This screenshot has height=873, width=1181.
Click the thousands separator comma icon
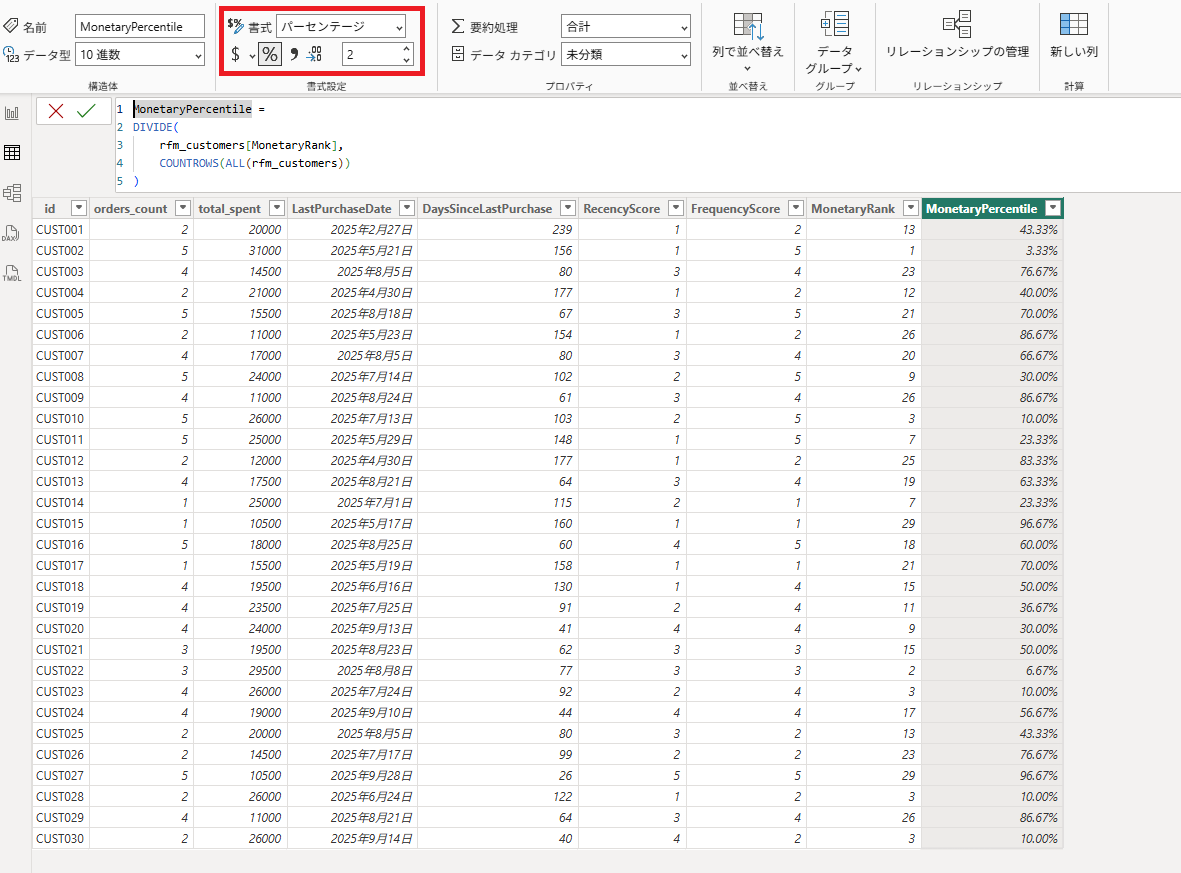coord(294,55)
